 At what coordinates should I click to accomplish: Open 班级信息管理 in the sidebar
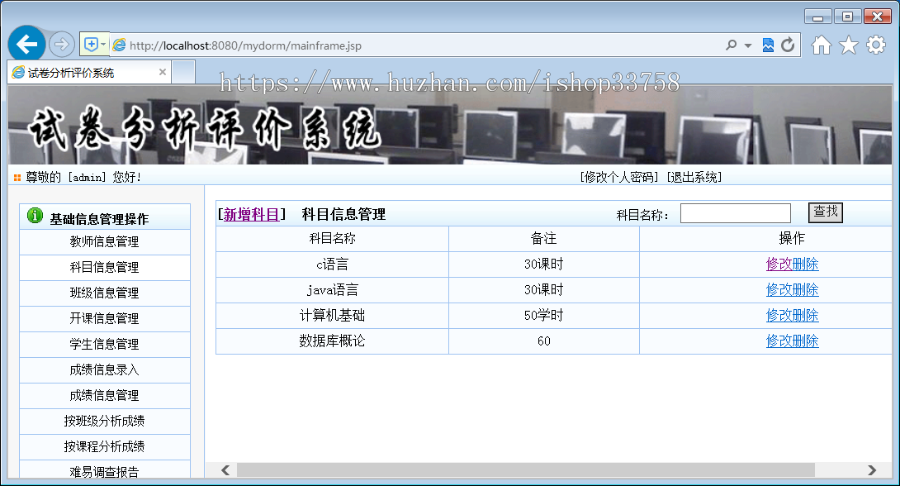[x=104, y=293]
